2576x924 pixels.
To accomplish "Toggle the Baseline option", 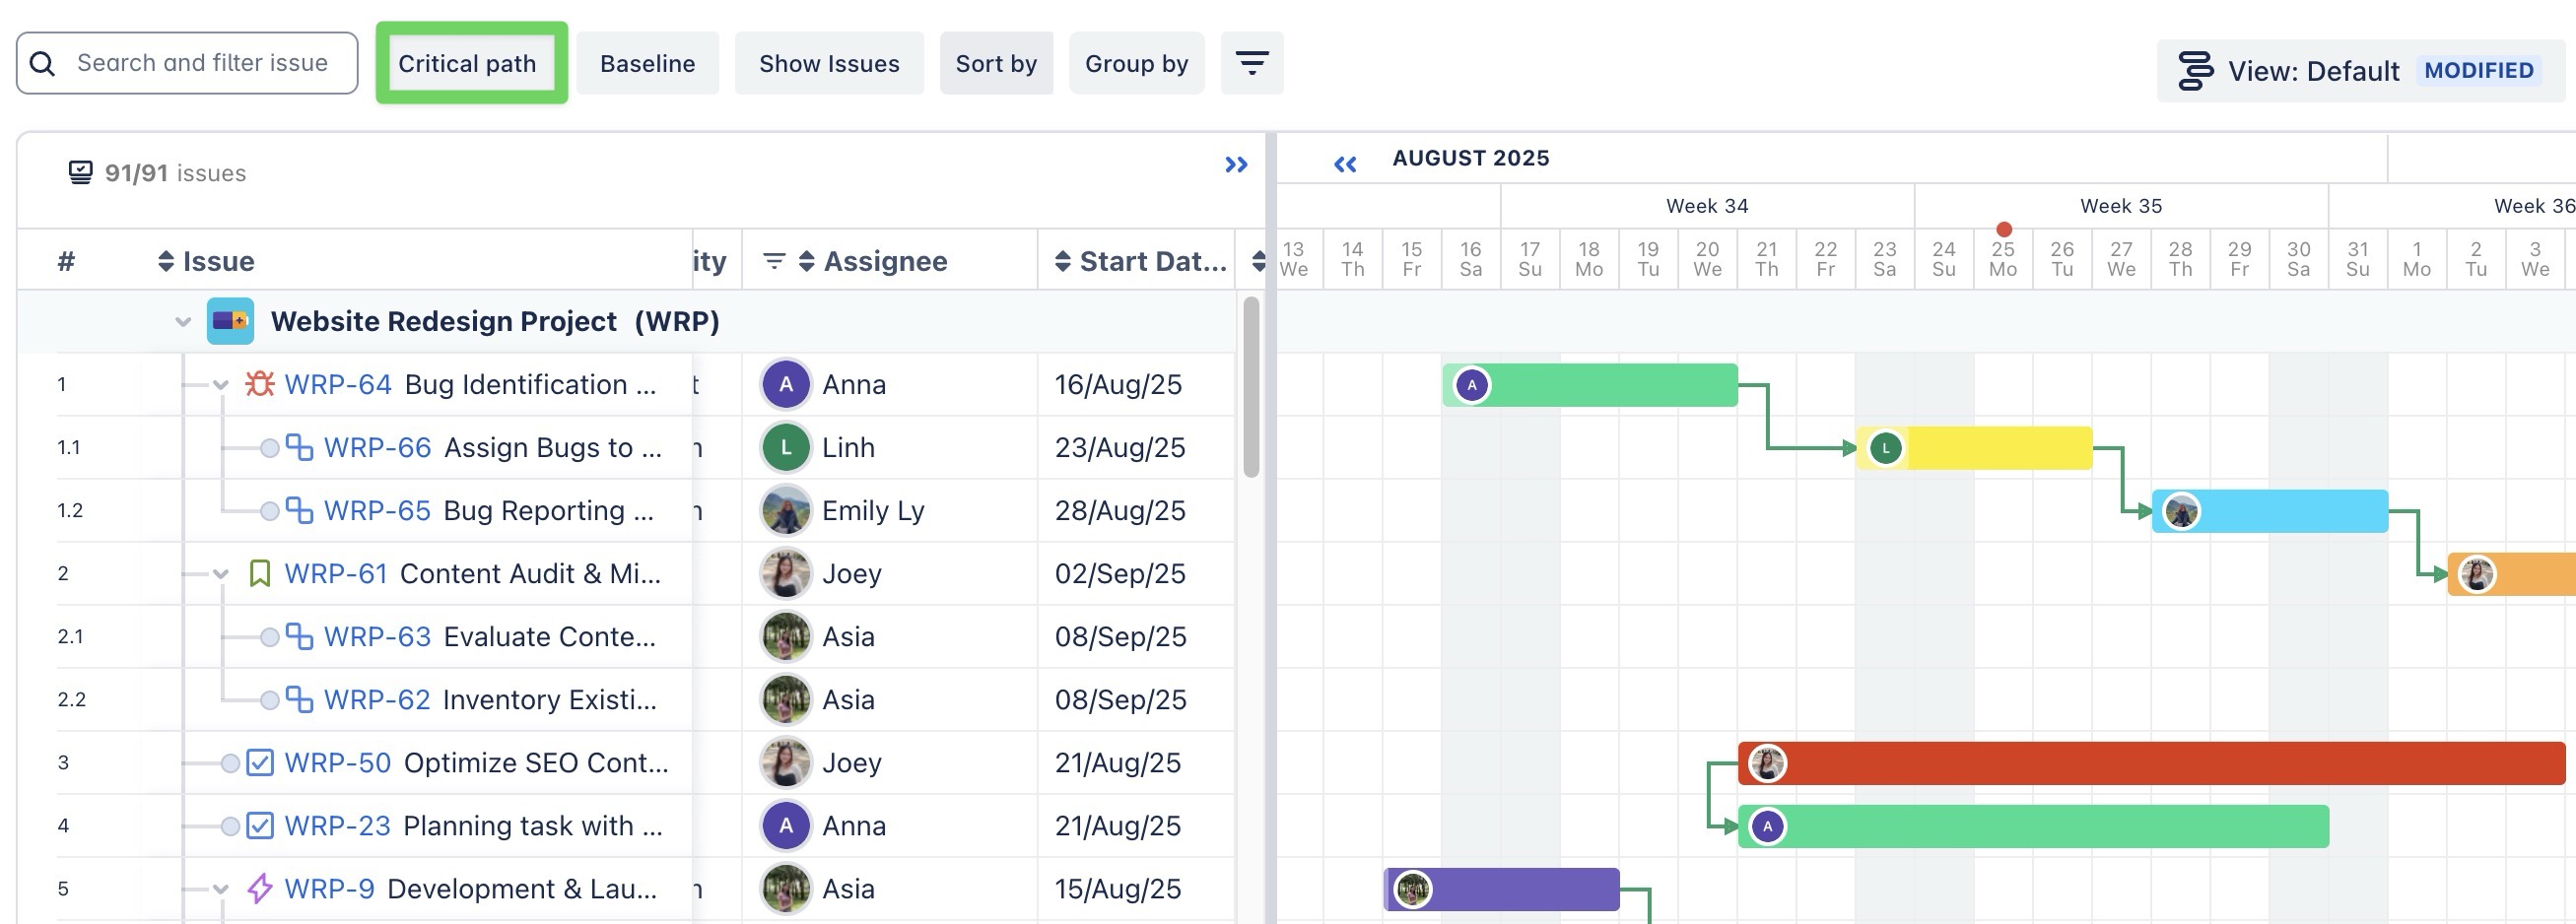I will (647, 63).
